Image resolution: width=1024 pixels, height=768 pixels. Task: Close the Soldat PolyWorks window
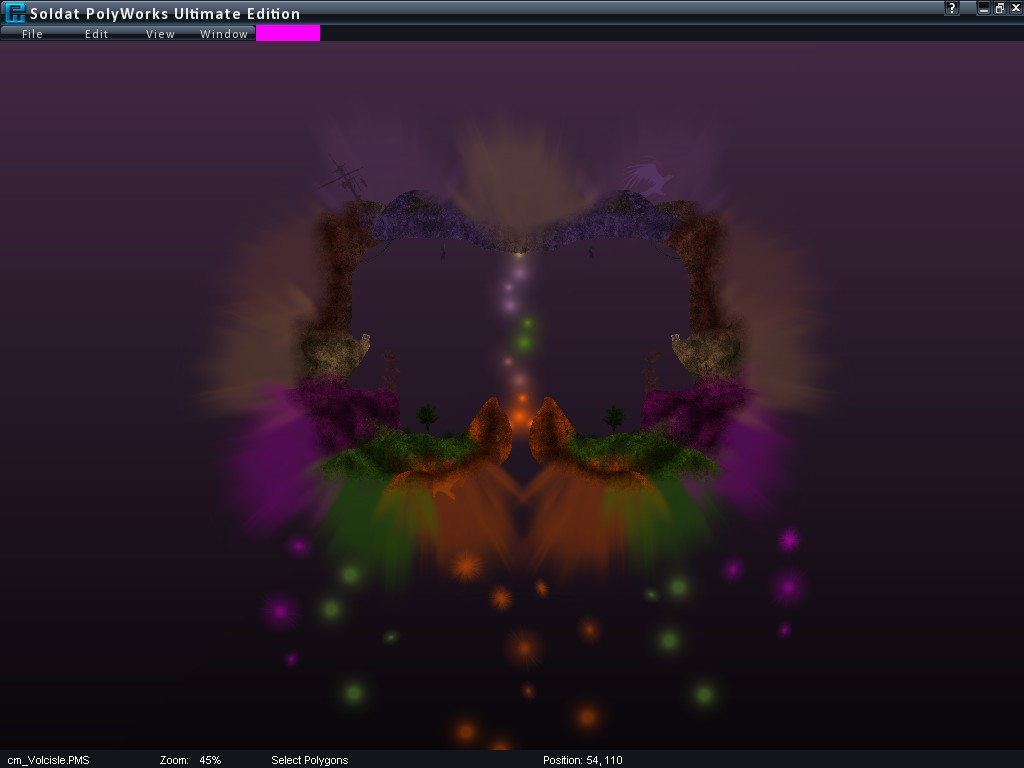coord(1014,8)
